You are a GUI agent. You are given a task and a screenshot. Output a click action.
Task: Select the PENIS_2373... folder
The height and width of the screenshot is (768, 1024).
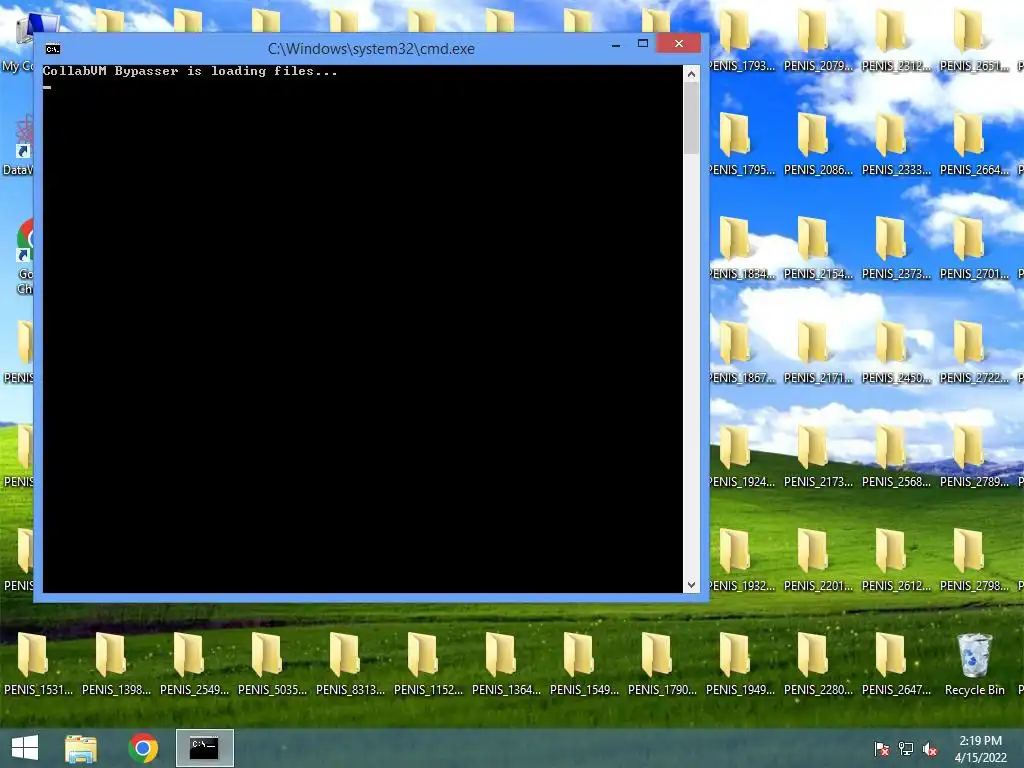coord(897,248)
